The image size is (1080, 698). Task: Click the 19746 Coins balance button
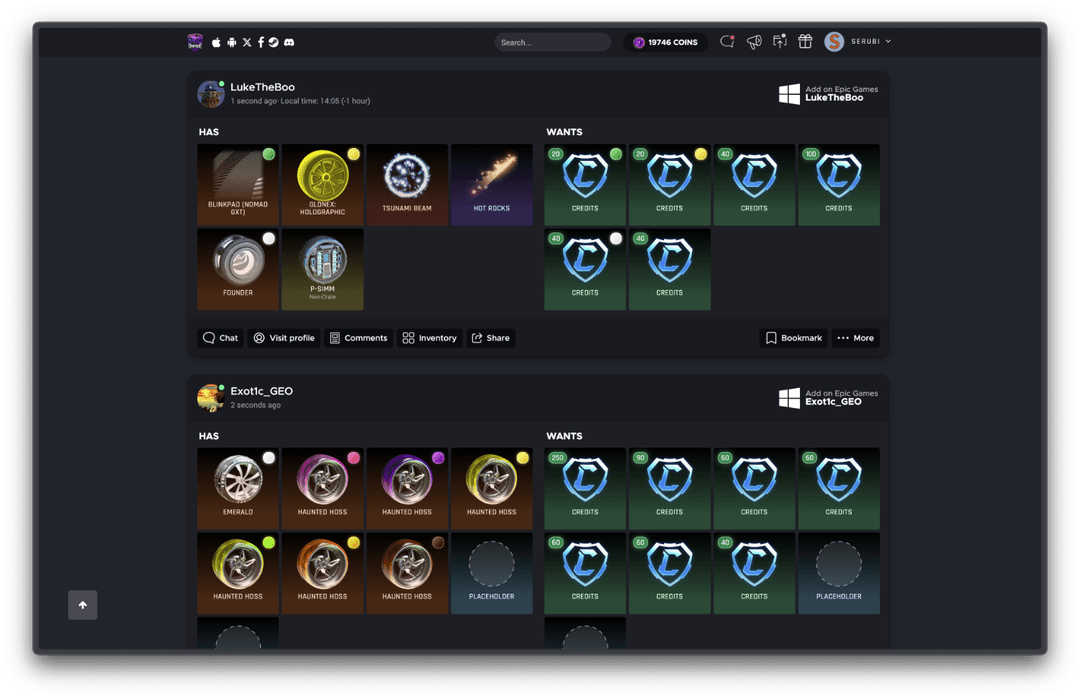coord(665,42)
